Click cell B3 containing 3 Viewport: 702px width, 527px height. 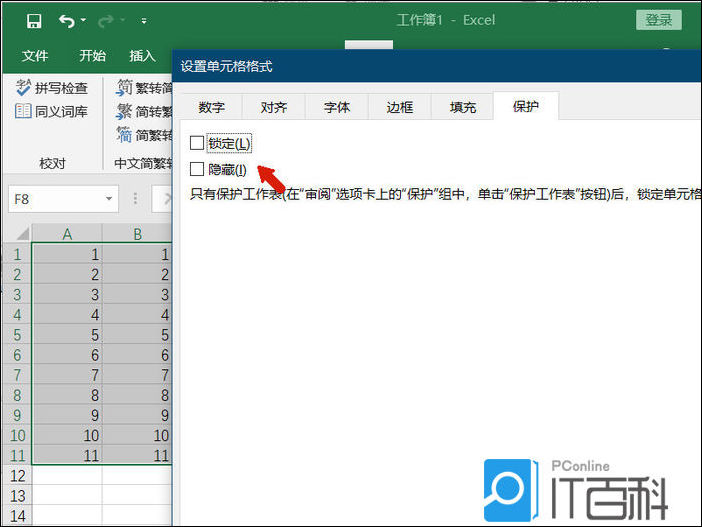point(137,295)
